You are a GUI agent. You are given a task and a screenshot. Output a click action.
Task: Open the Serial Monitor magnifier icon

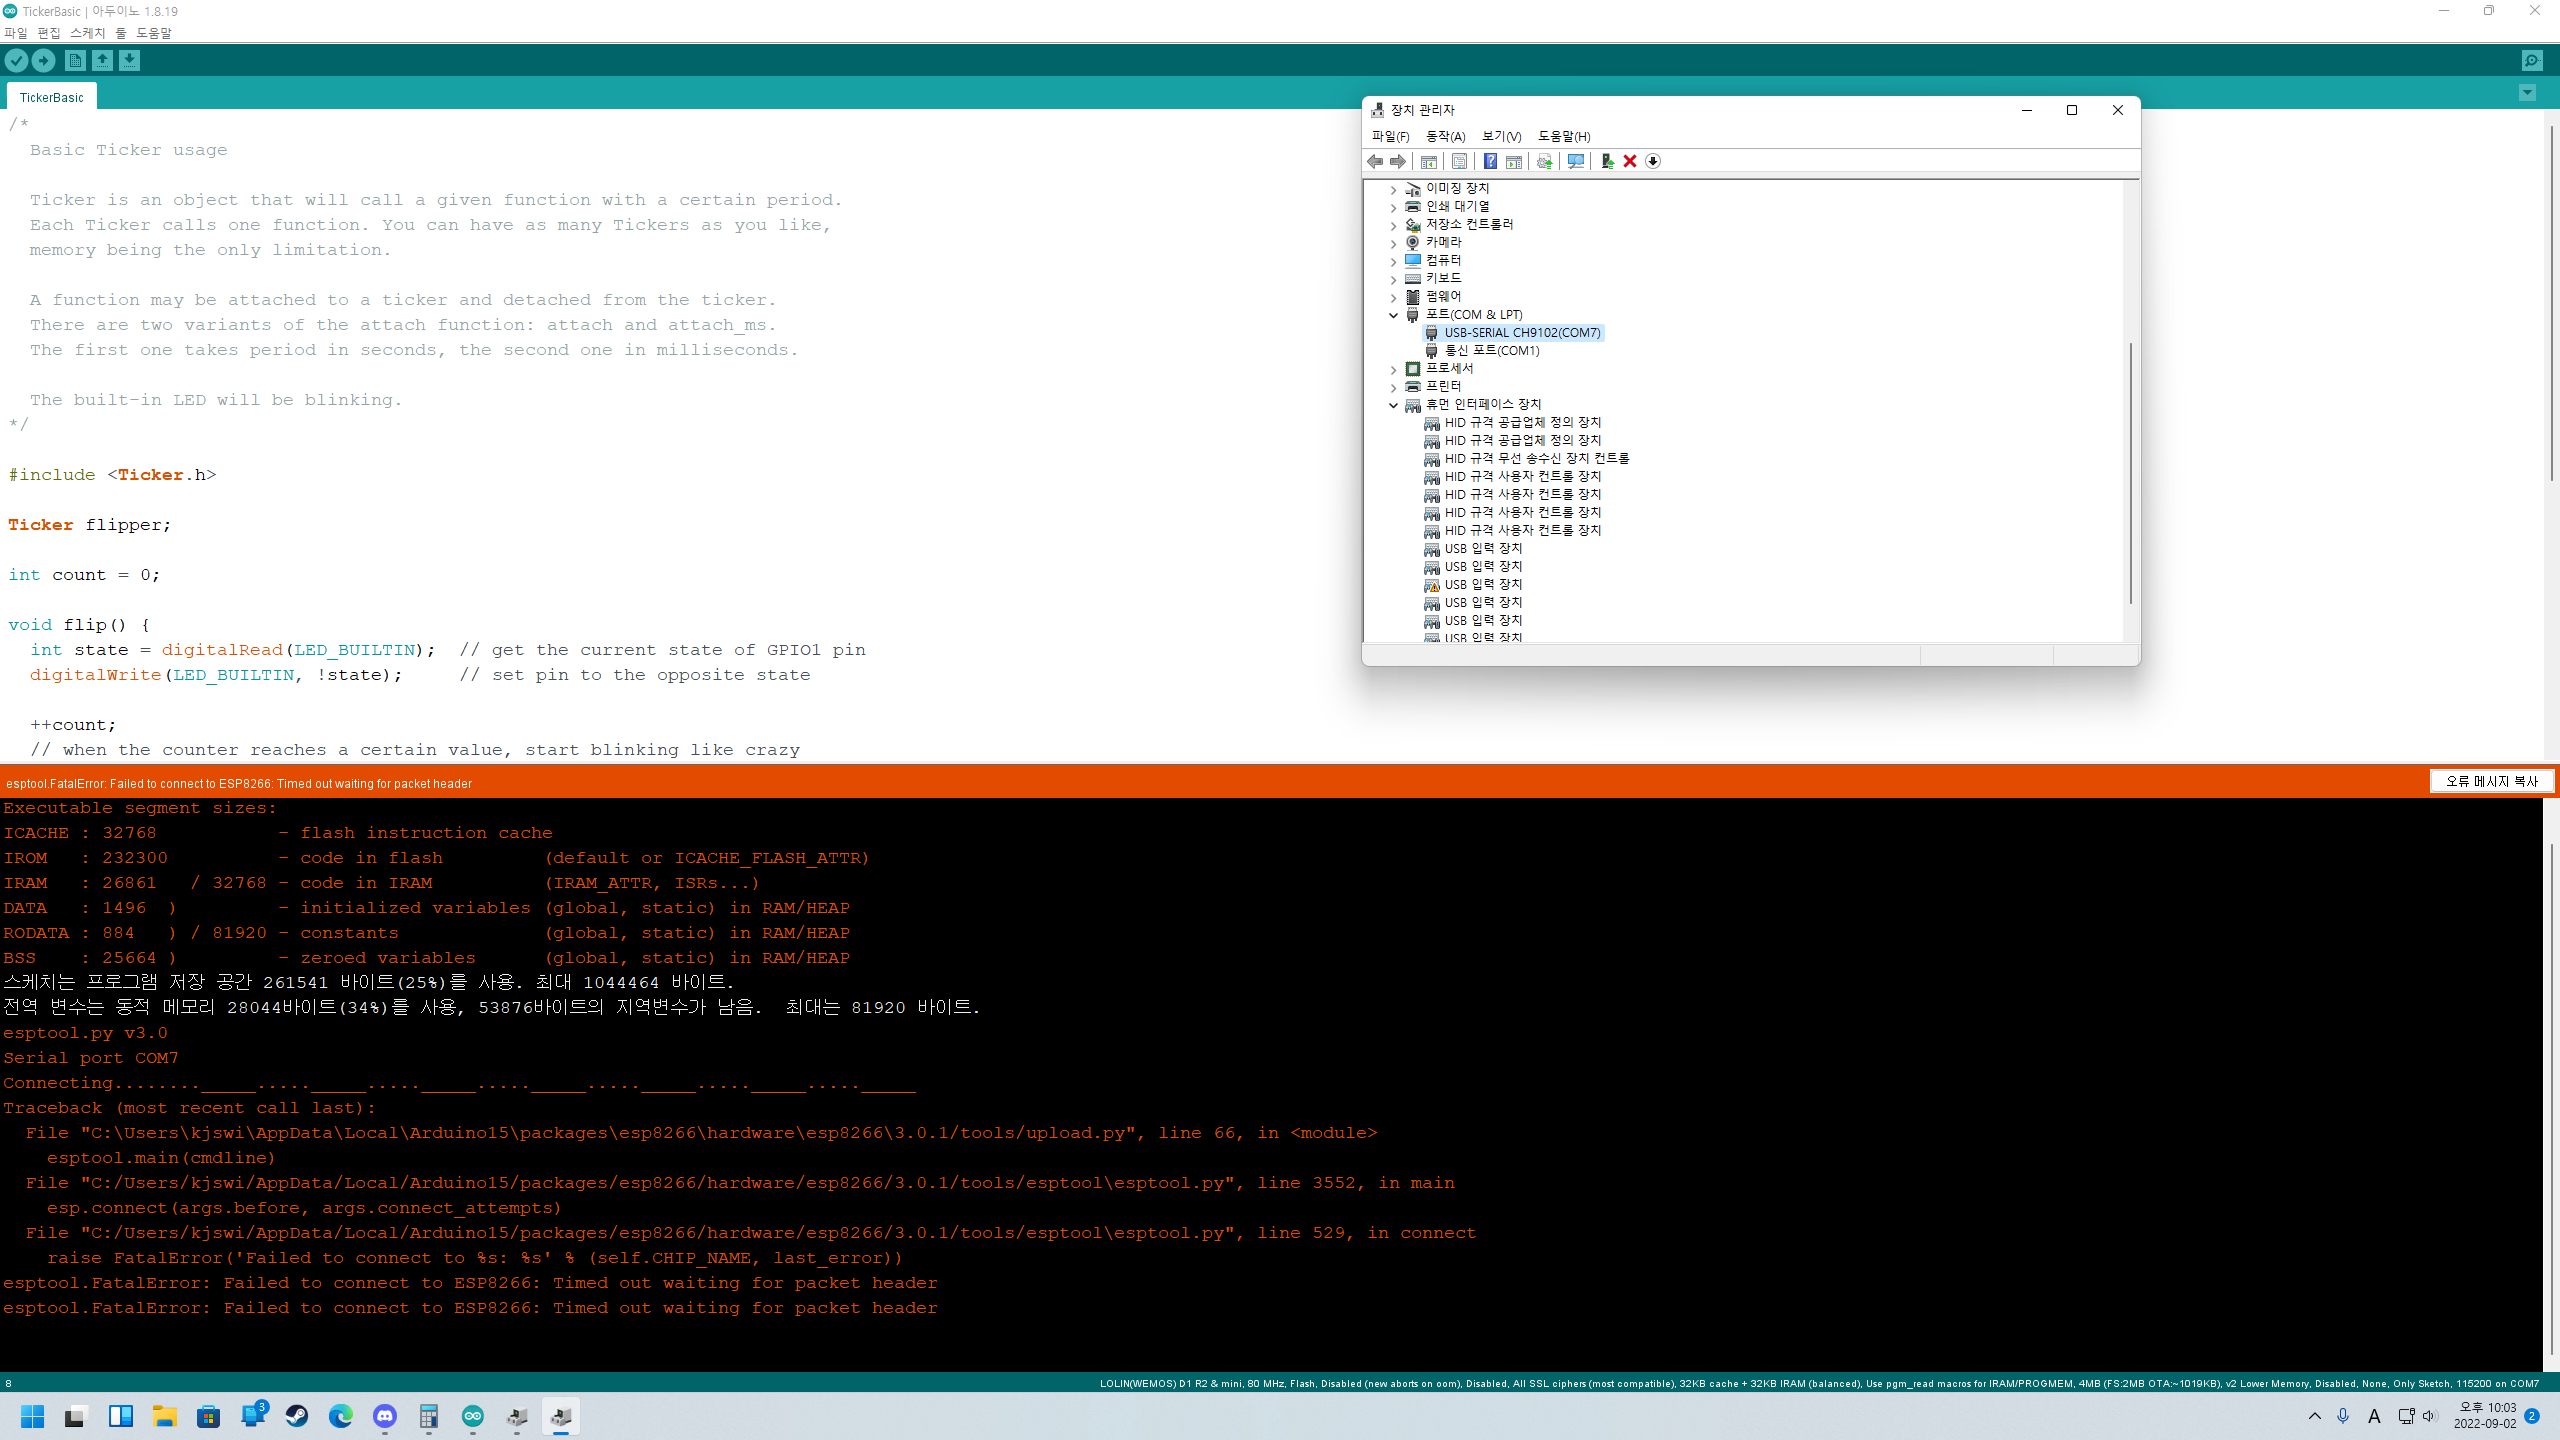2531,61
